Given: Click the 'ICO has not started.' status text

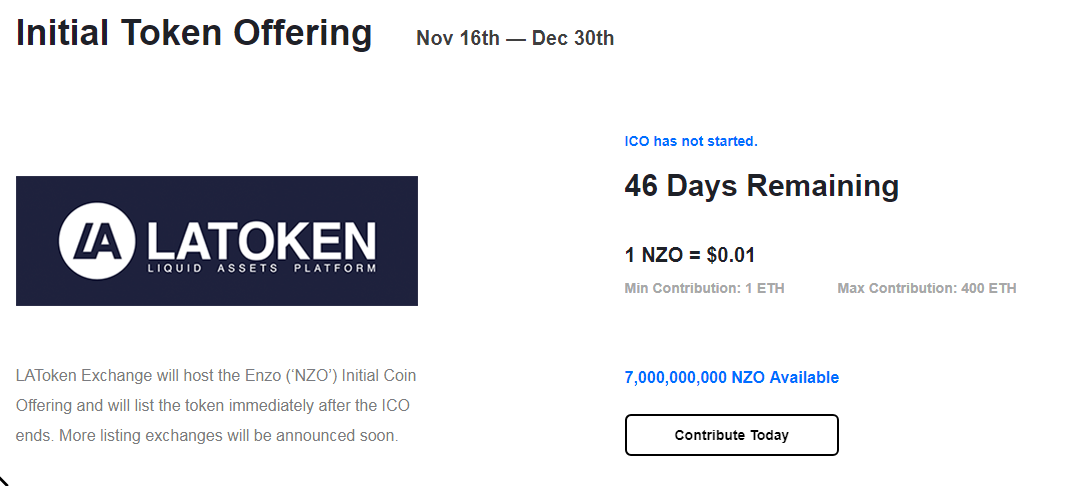Looking at the screenshot, I should pos(691,141).
